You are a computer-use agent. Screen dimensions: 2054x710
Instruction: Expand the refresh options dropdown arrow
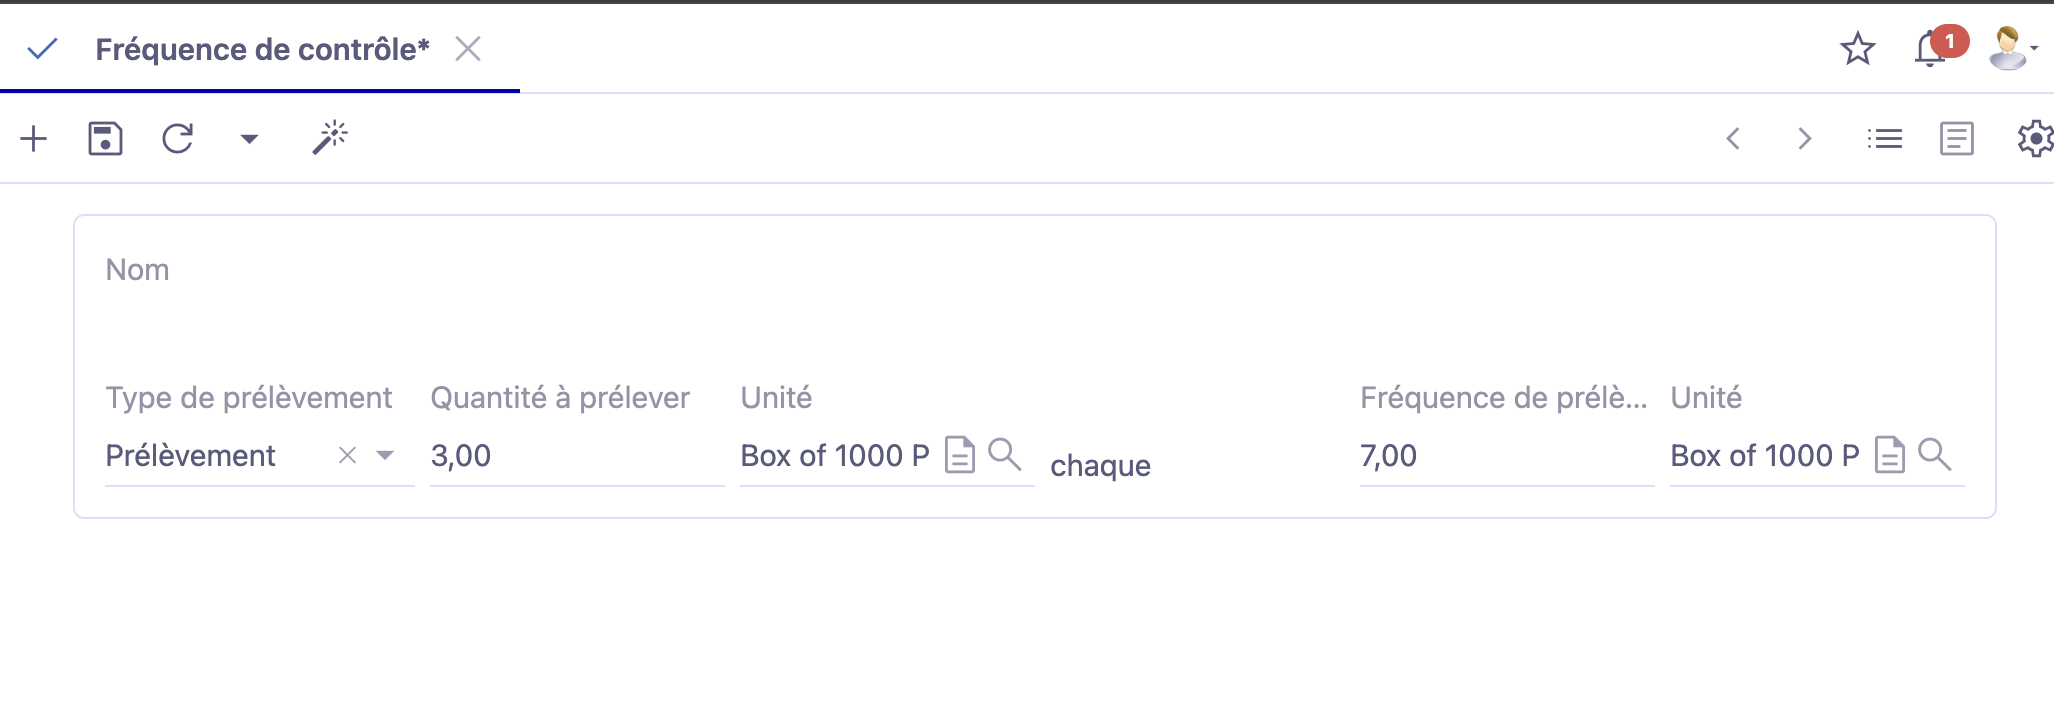coord(250,139)
